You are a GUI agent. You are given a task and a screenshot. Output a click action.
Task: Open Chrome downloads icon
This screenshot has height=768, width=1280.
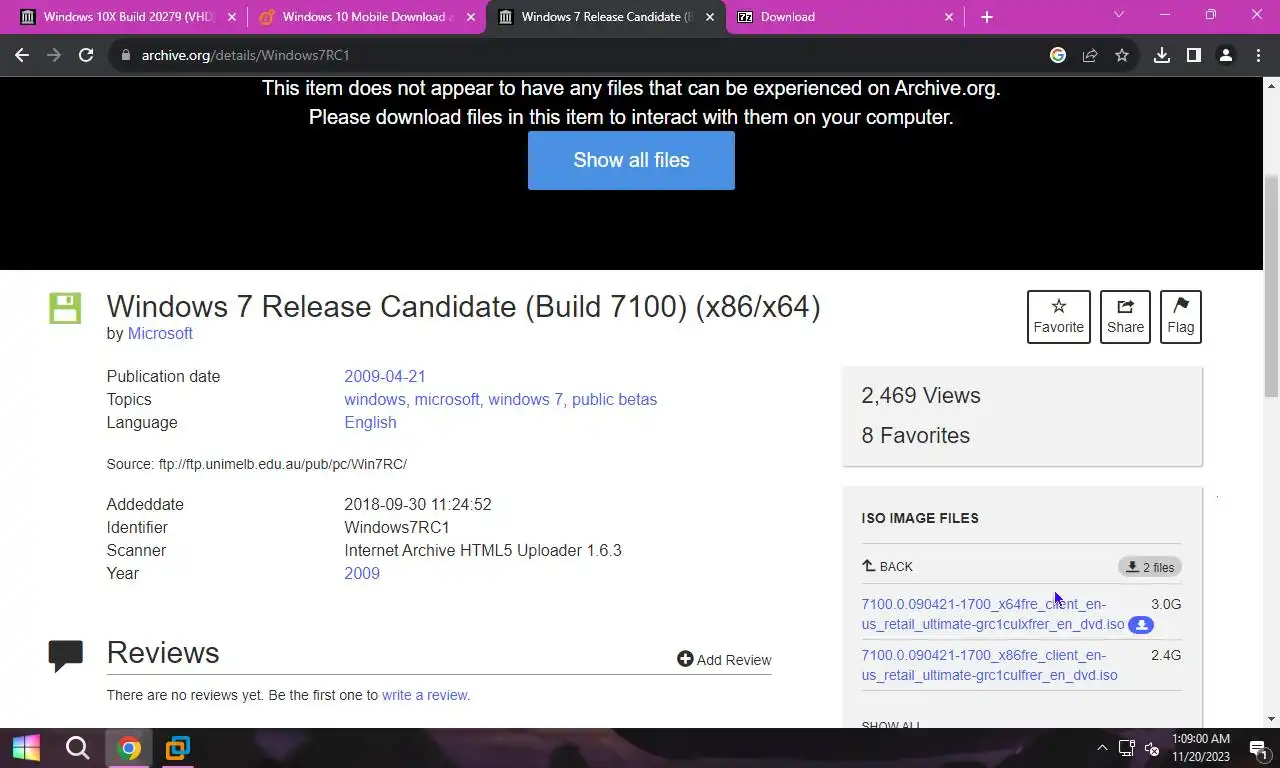[1161, 55]
